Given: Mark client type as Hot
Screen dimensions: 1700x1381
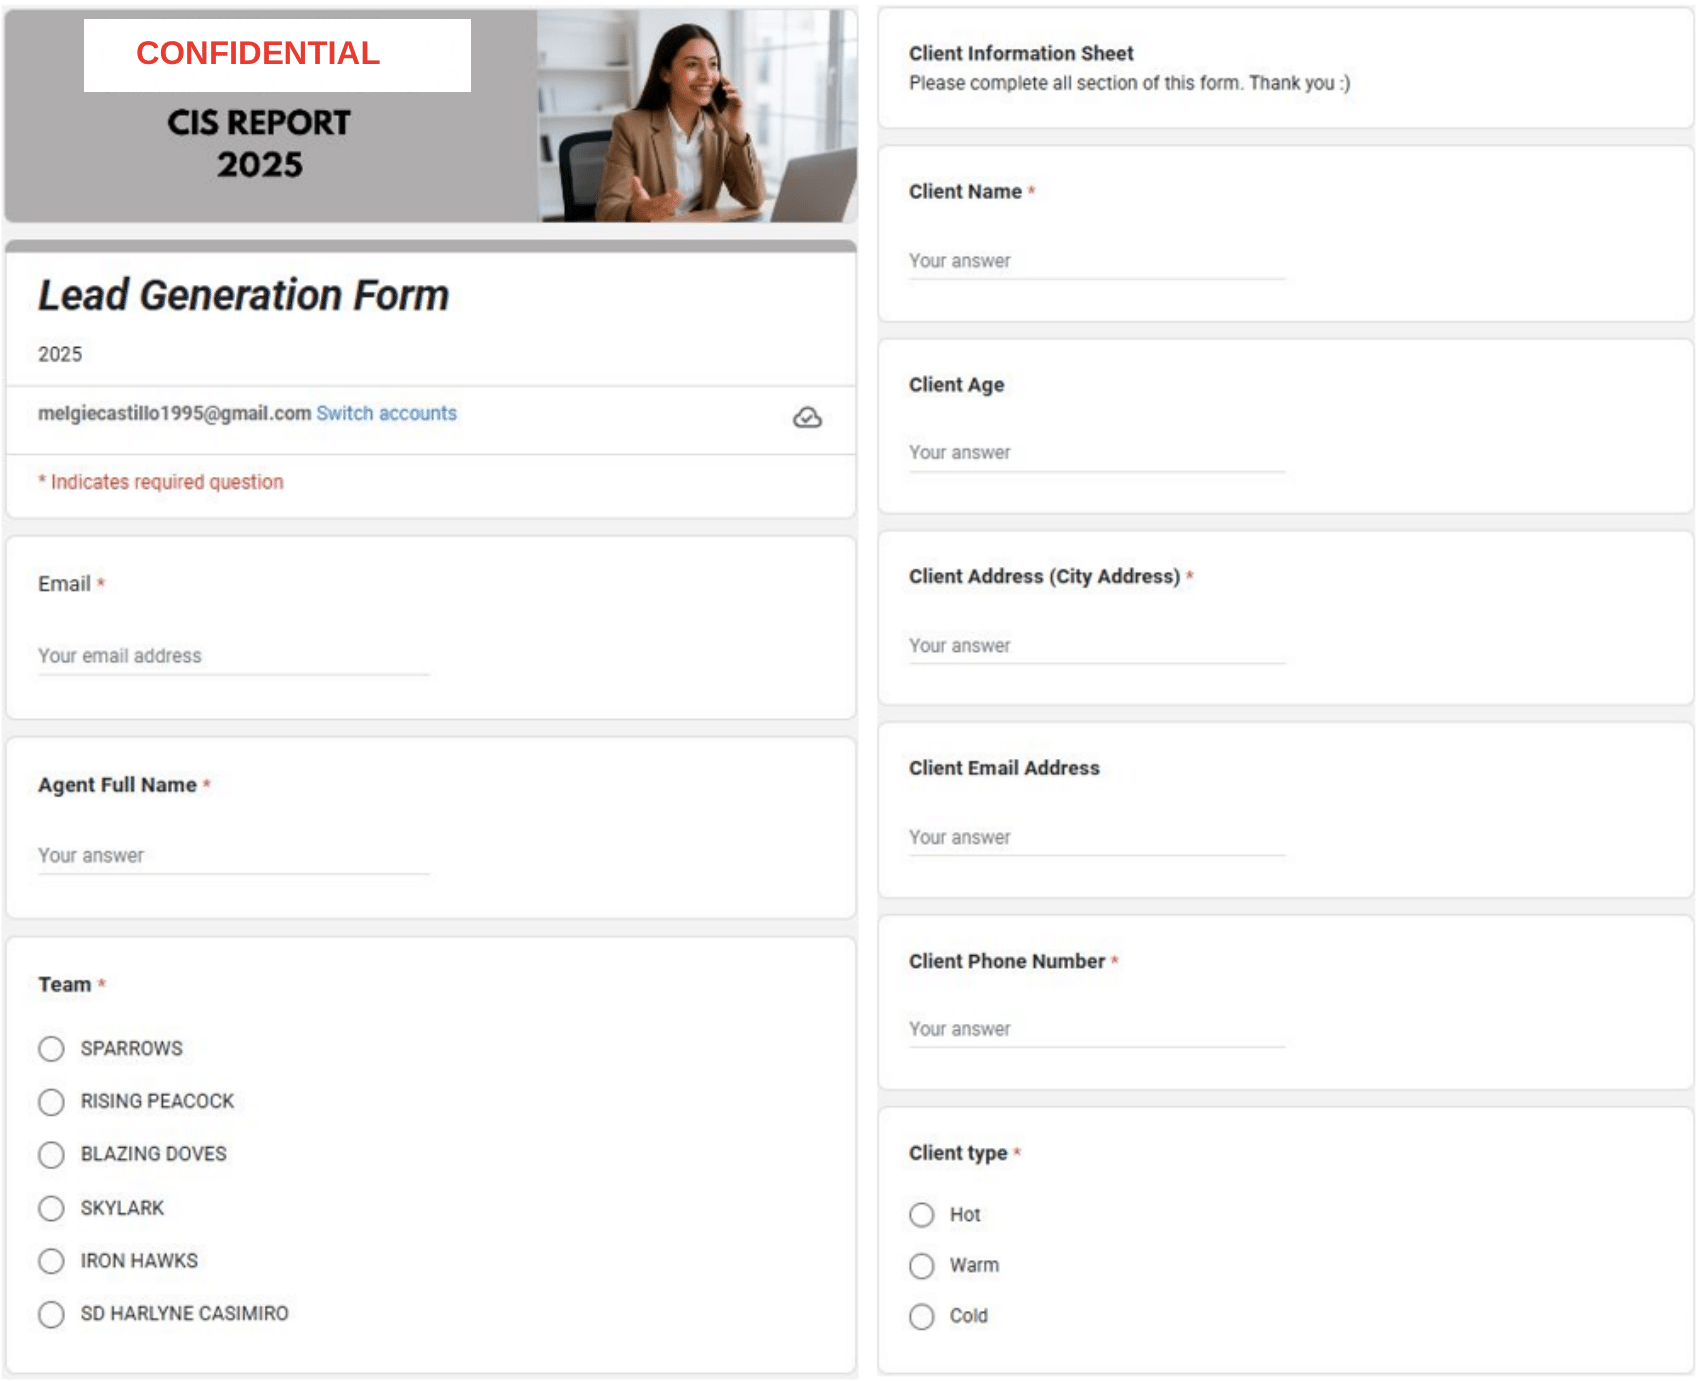Looking at the screenshot, I should [x=921, y=1215].
